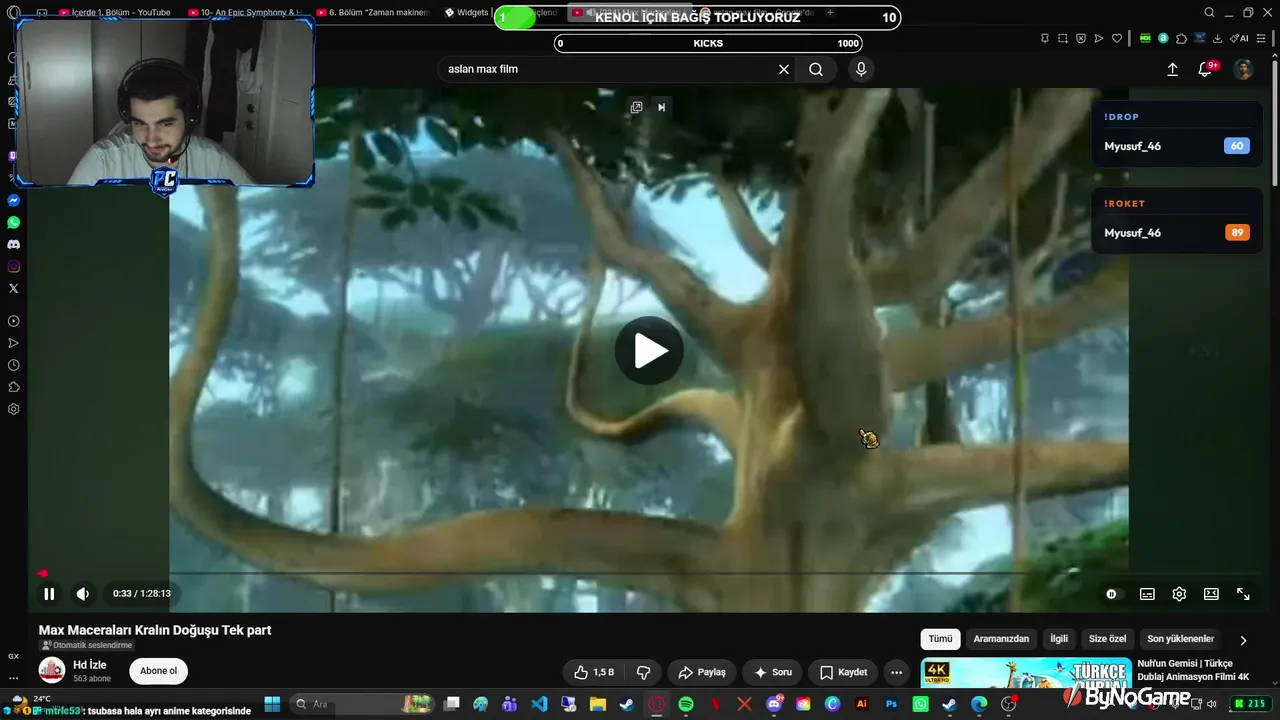Open the browser Easy Setup sliders icon
The image size is (1280, 720).
[1261, 38]
